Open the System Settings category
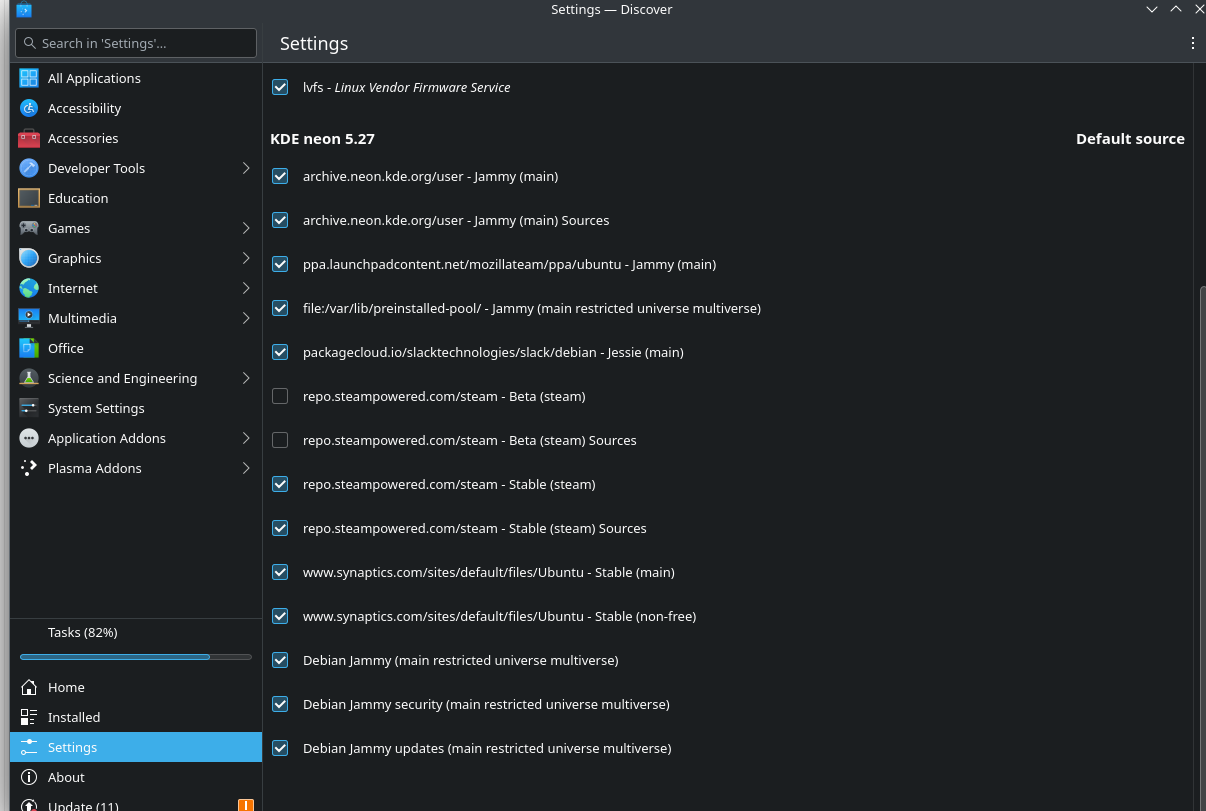The image size is (1206, 811). pos(136,408)
